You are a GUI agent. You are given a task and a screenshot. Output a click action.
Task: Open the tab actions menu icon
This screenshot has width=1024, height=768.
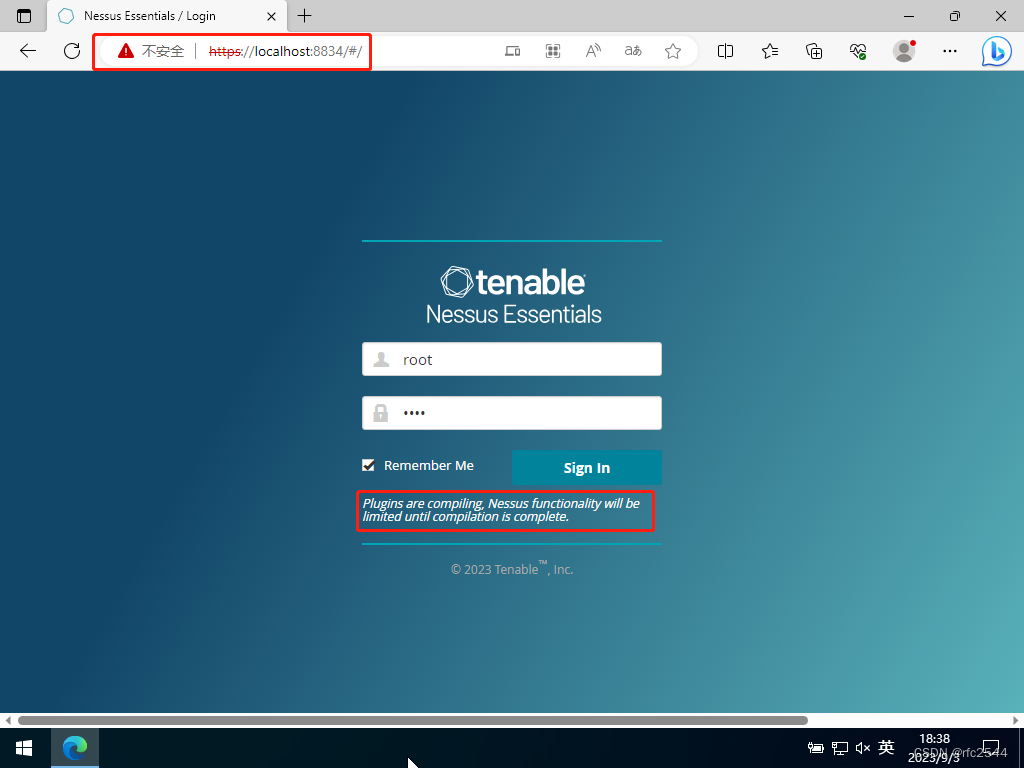point(24,16)
